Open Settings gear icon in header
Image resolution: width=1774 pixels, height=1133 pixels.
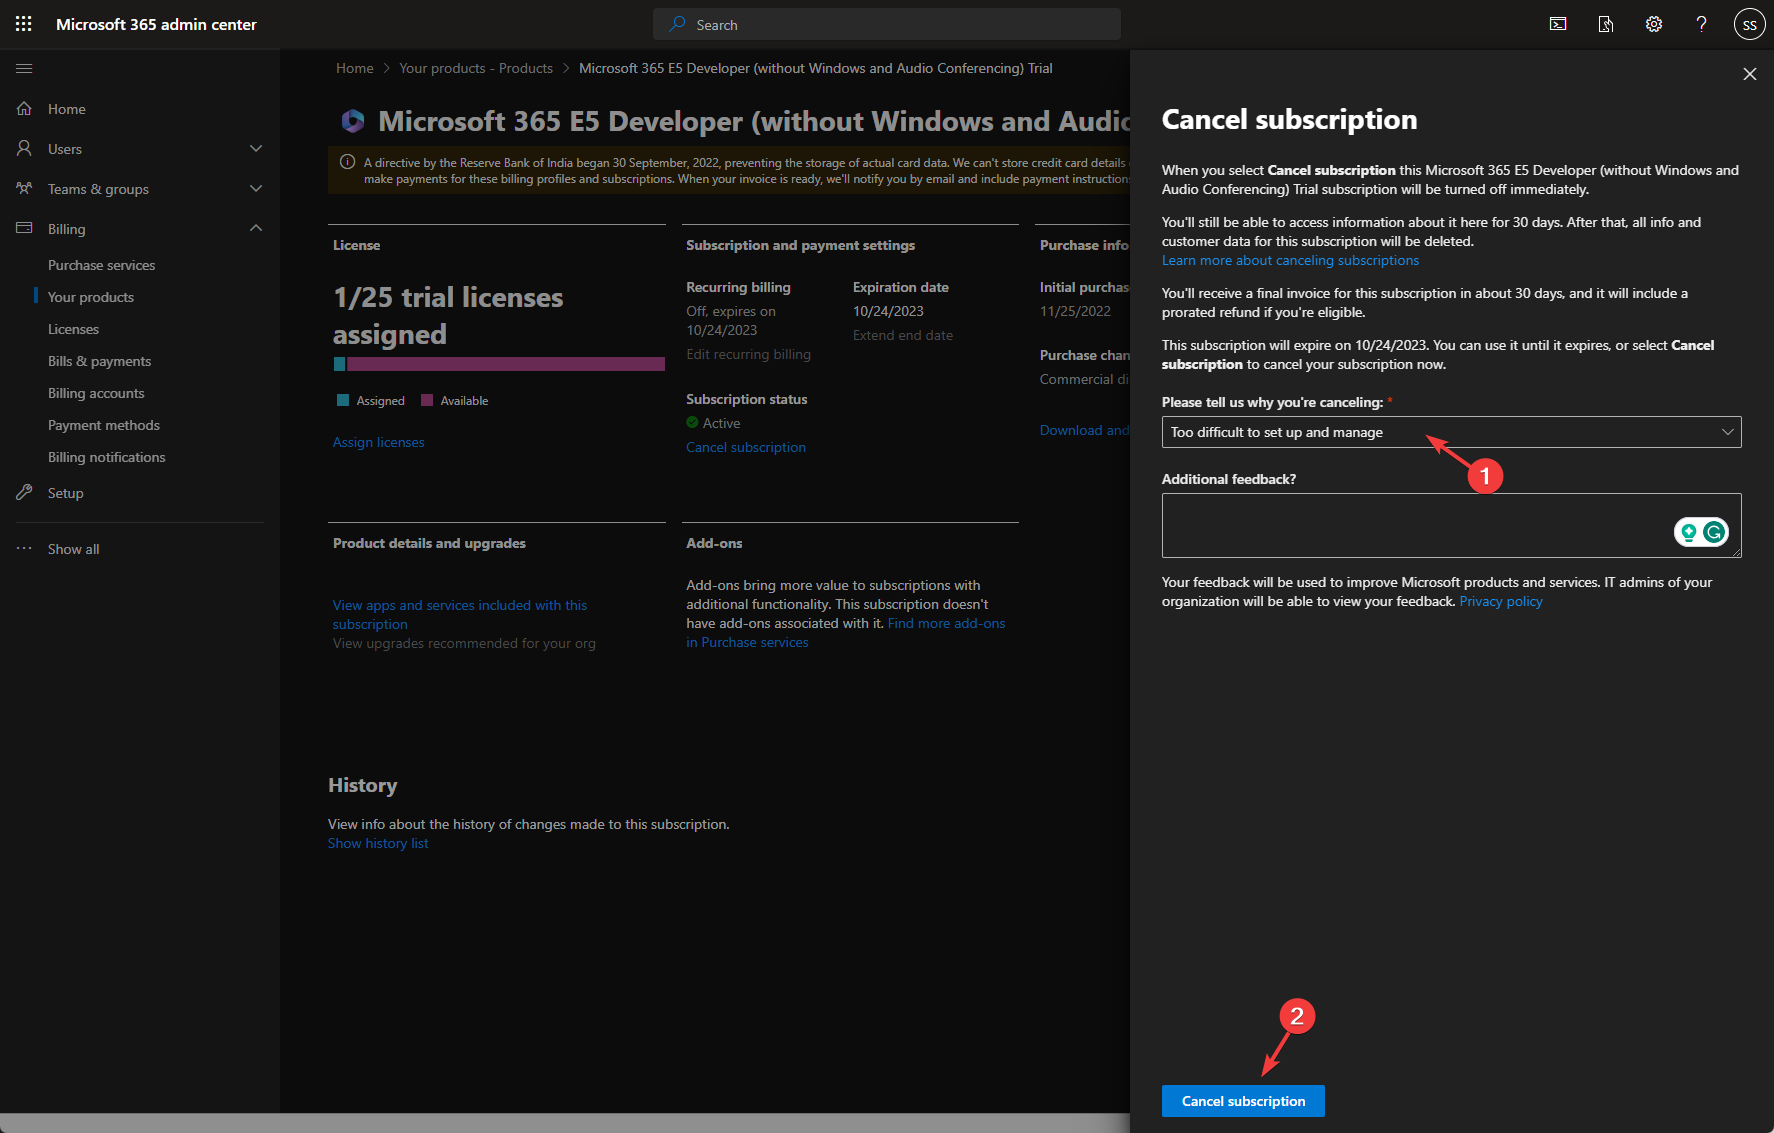[1654, 24]
